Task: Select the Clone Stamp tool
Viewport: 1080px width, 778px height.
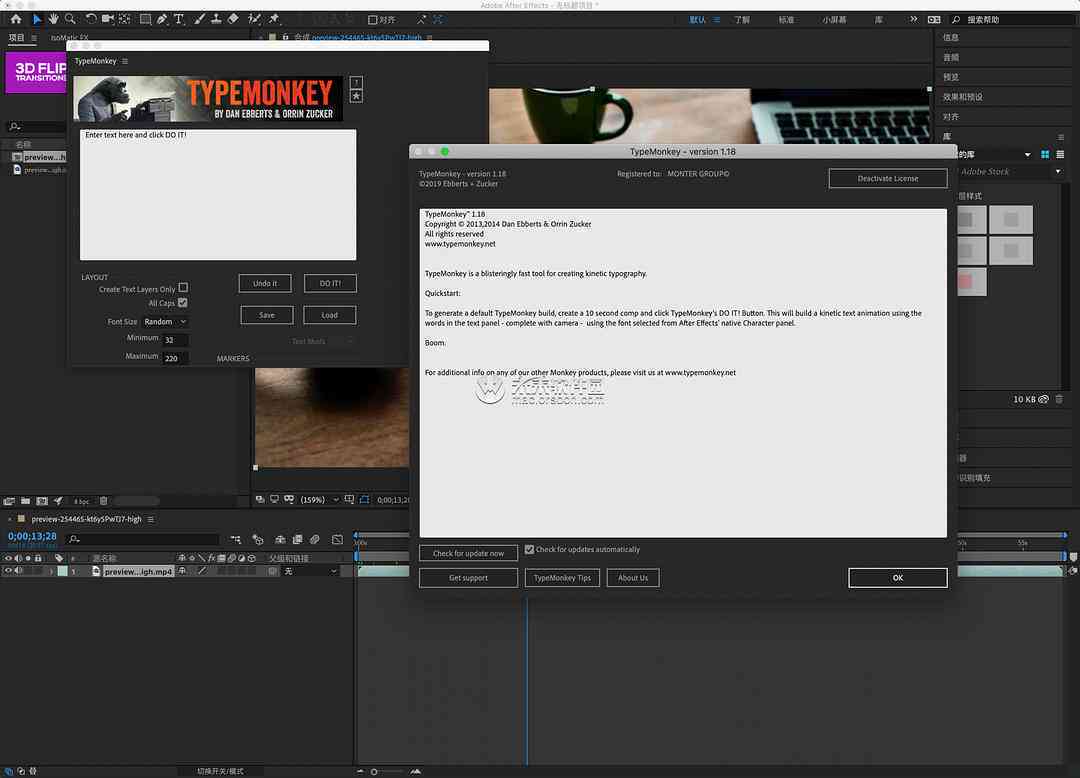Action: pyautogui.click(x=216, y=19)
